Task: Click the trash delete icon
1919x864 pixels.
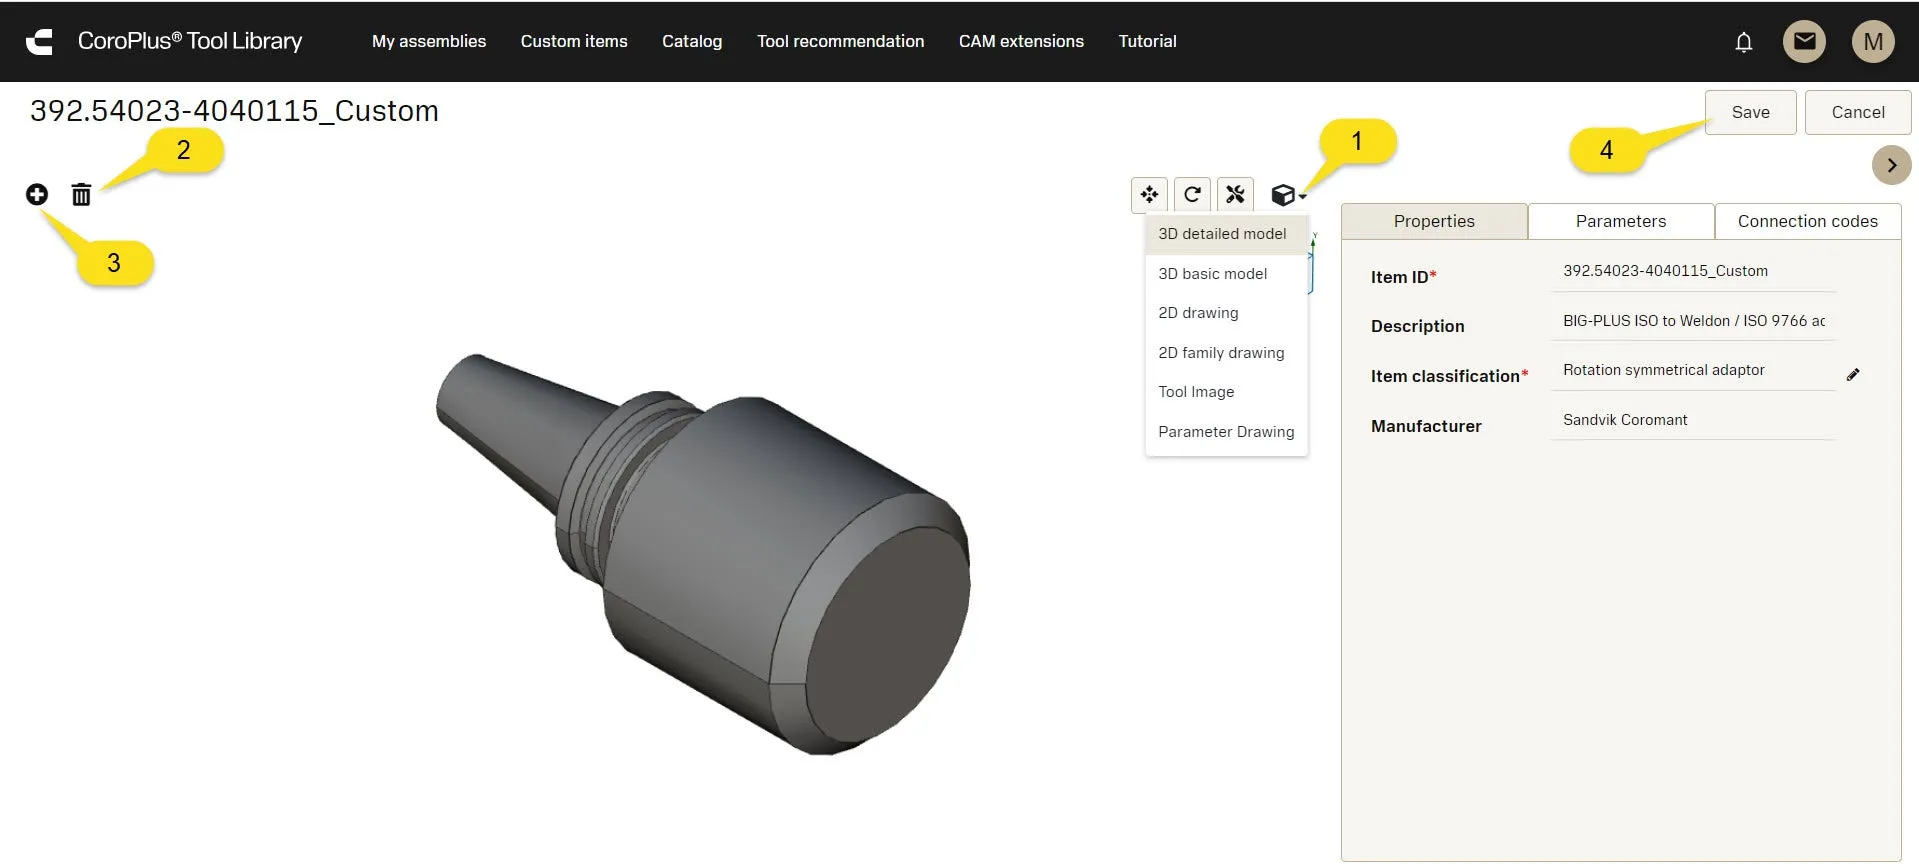Action: (81, 194)
